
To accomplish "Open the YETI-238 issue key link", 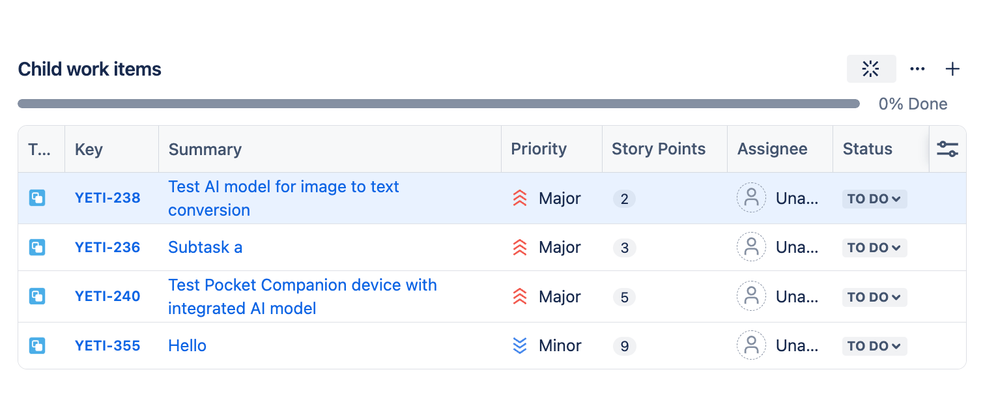I will coord(108,198).
